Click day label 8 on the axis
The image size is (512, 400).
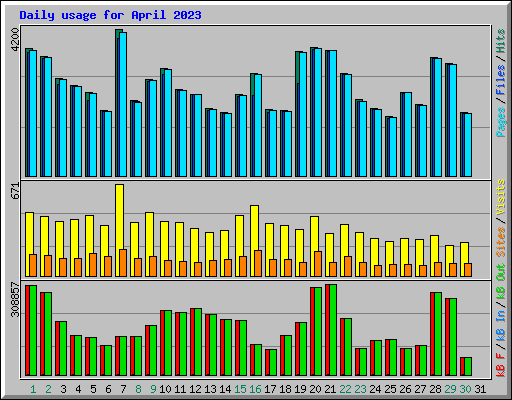(x=138, y=389)
